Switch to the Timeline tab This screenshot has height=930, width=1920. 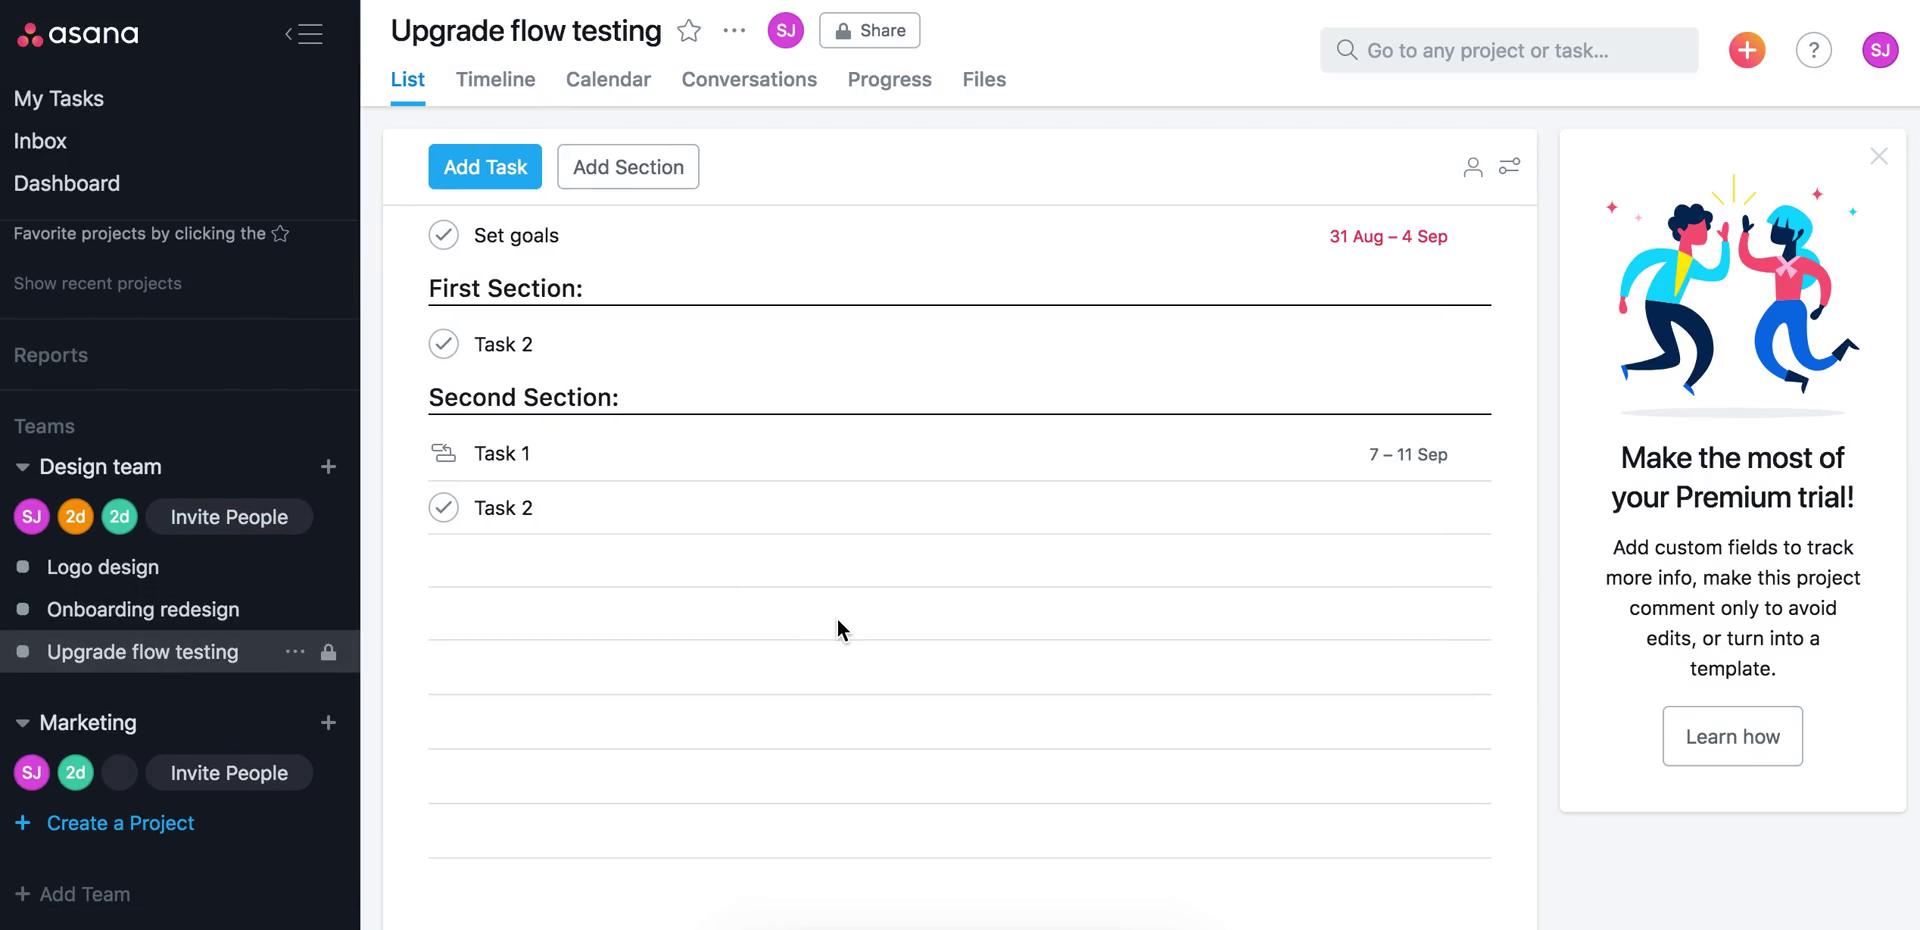[x=496, y=79]
